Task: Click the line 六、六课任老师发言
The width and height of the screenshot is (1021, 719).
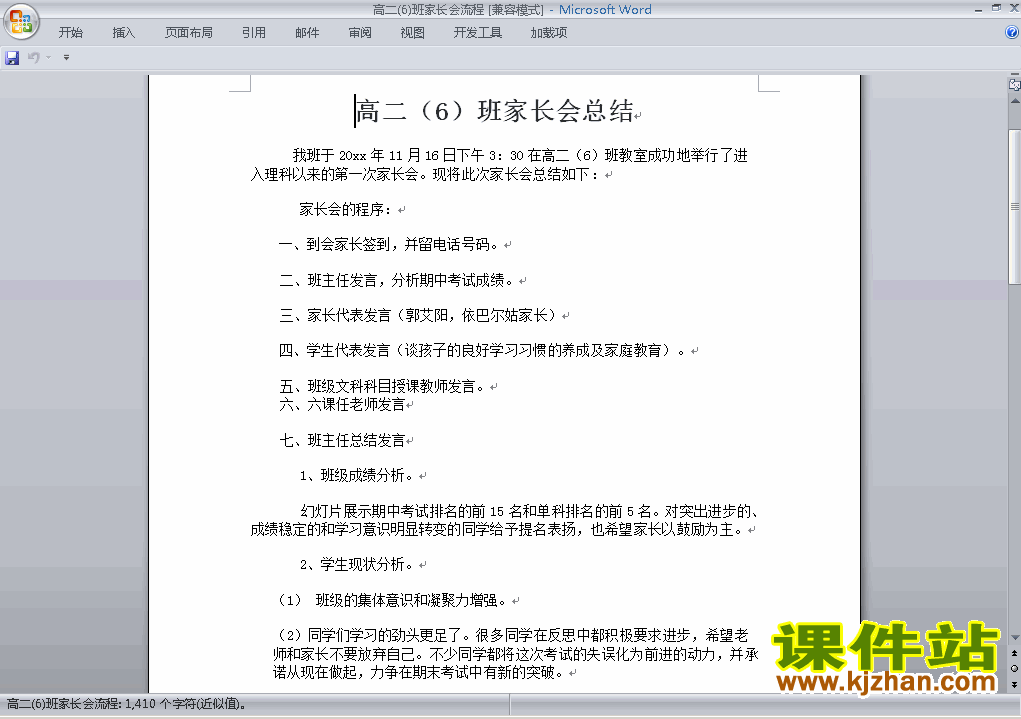Action: pyautogui.click(x=342, y=404)
